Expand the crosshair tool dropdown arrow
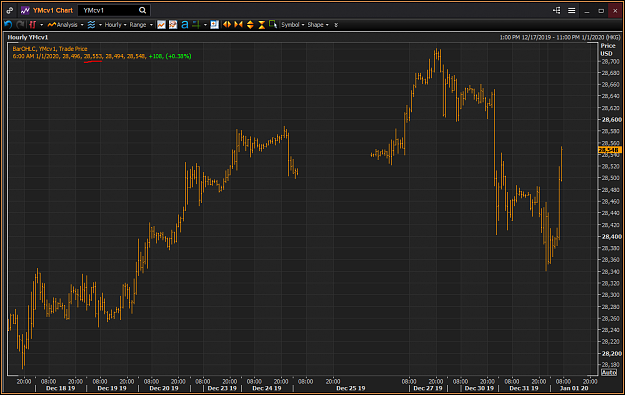 [x=205, y=25]
